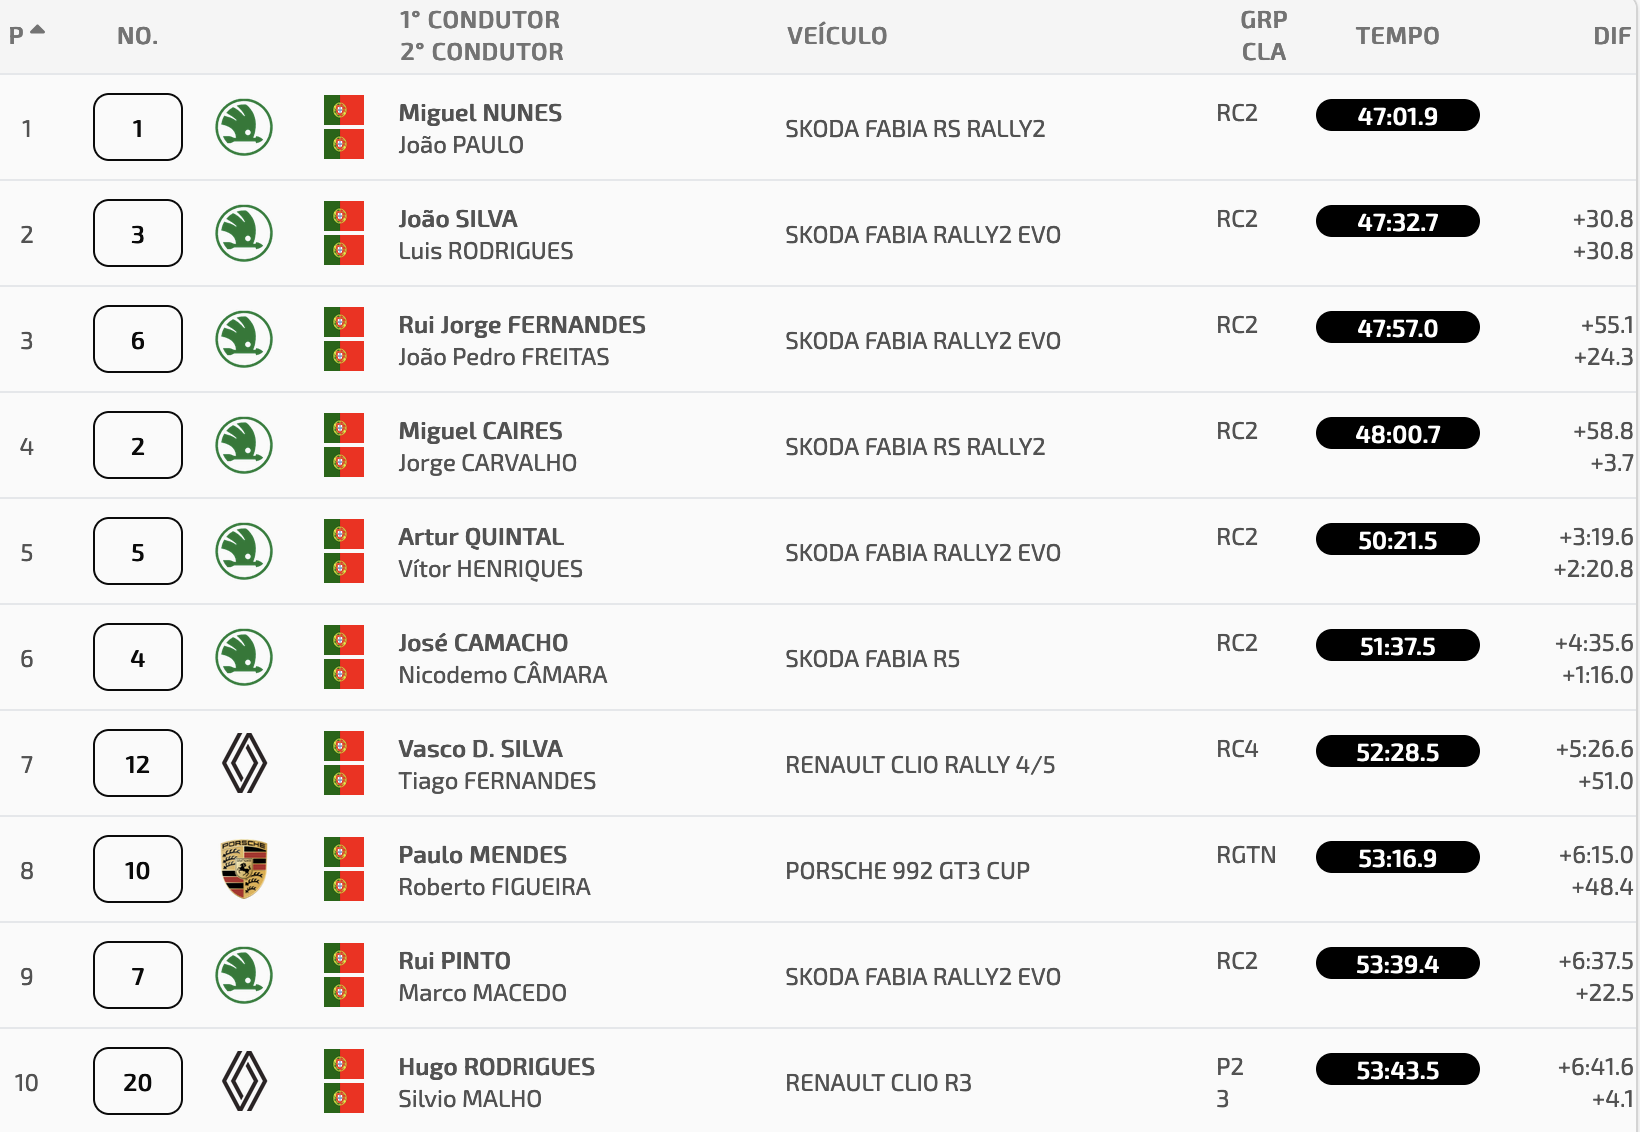
Task: Sort by position using P column arrow
Action: [x=38, y=30]
